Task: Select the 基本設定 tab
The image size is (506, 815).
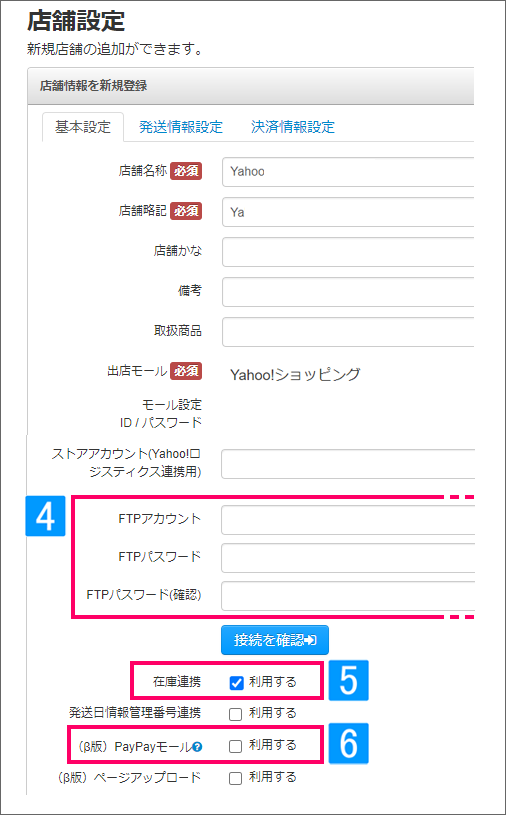Action: pos(83,127)
